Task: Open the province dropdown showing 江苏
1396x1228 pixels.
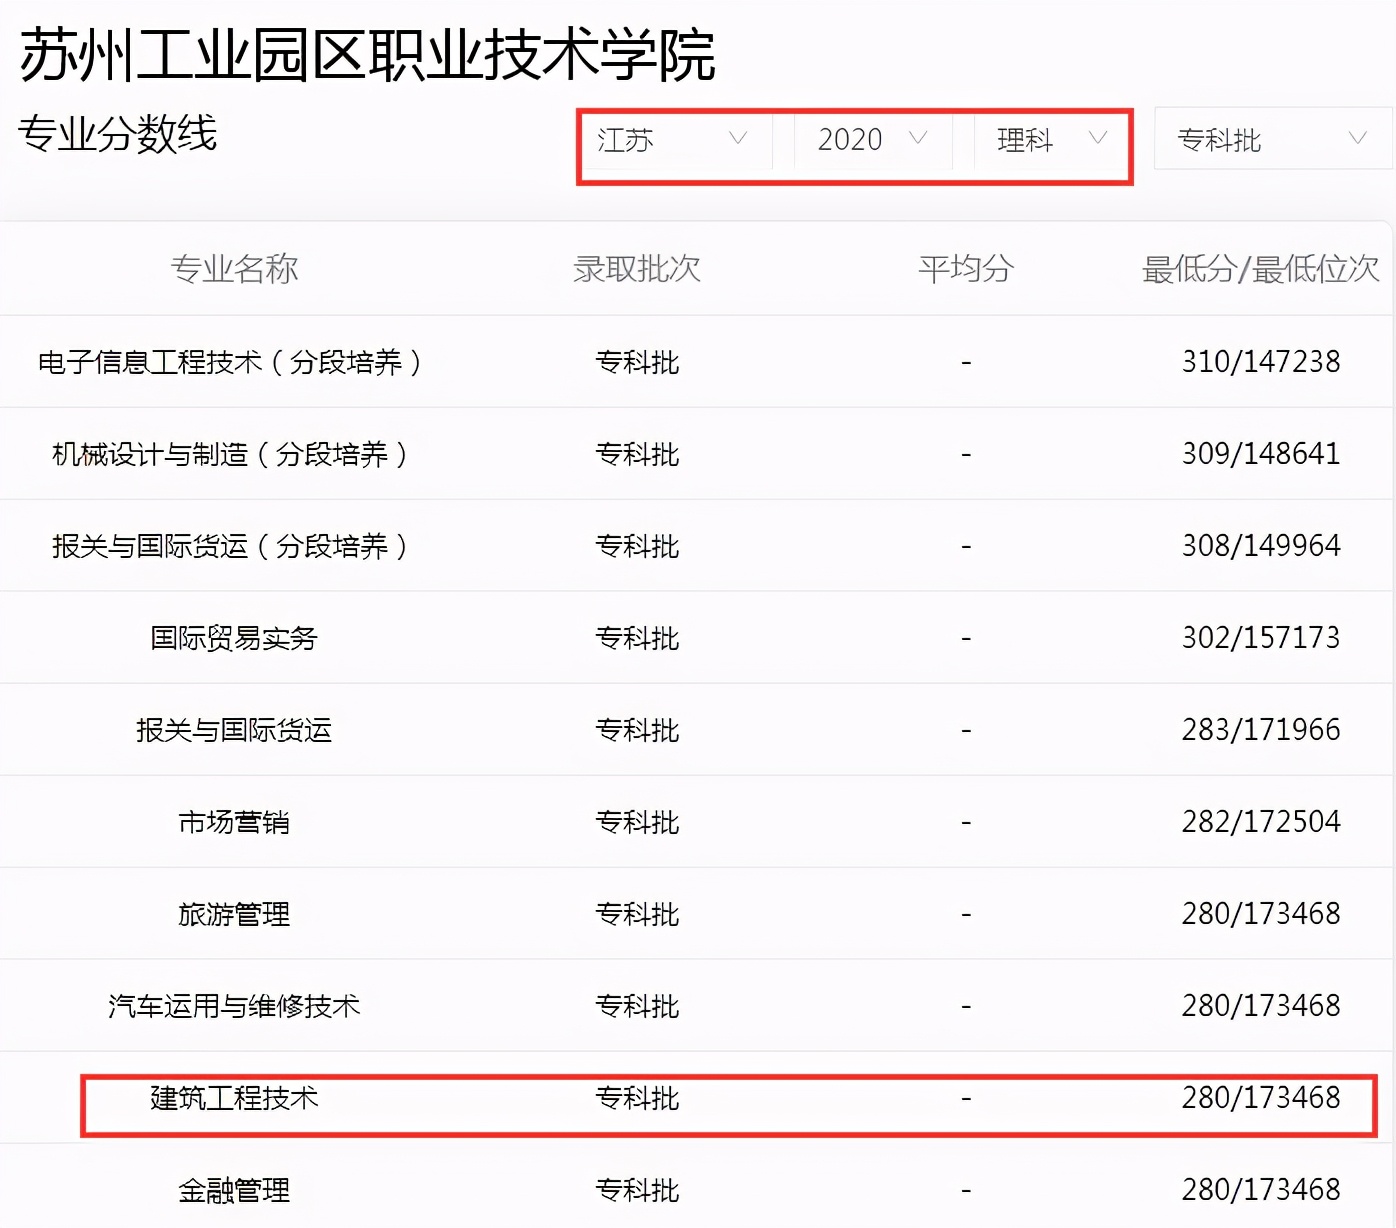Action: coord(660,140)
